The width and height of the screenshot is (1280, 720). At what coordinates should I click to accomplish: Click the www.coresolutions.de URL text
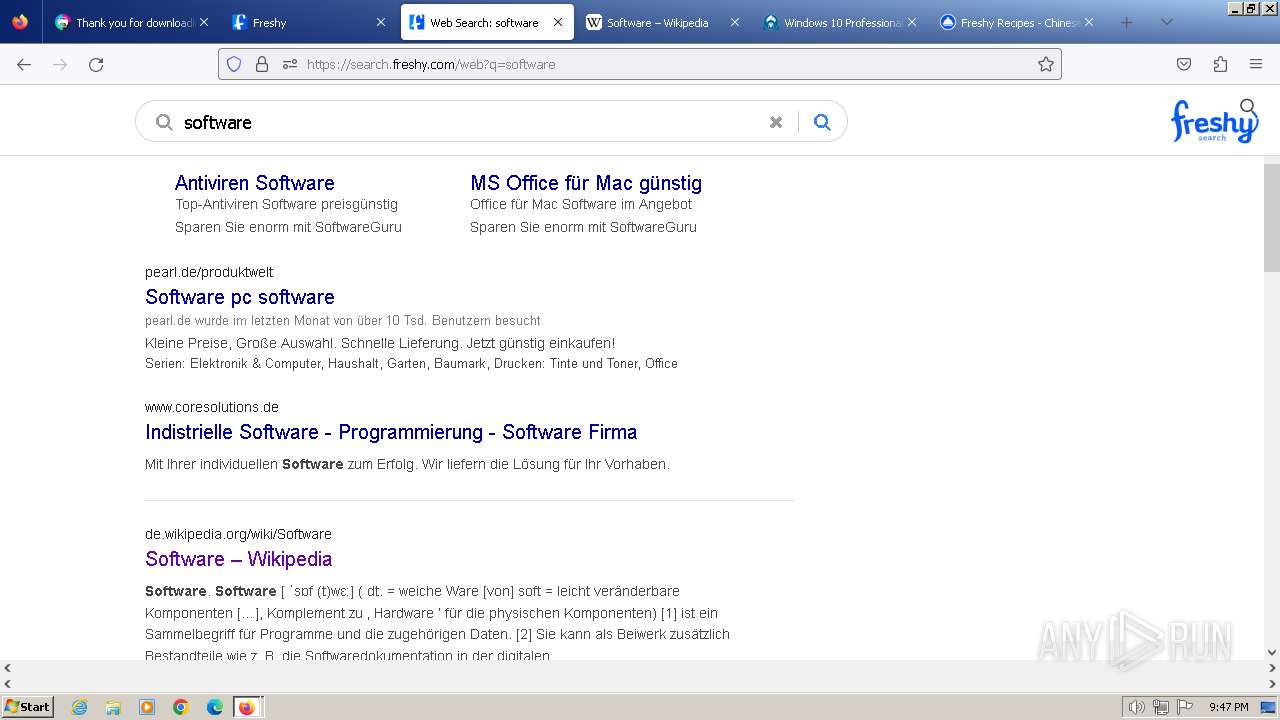212,407
